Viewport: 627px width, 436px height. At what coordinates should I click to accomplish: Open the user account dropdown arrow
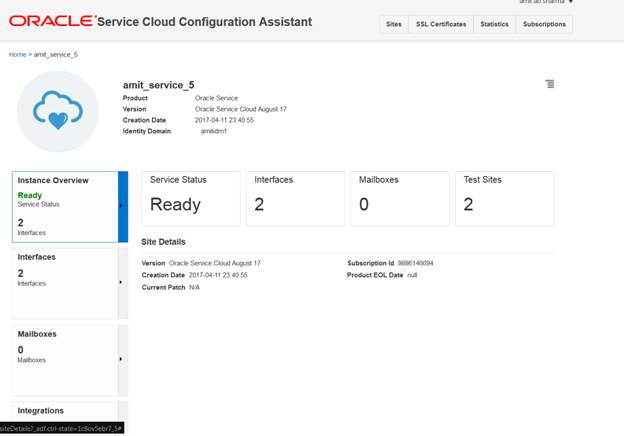pyautogui.click(x=571, y=2)
